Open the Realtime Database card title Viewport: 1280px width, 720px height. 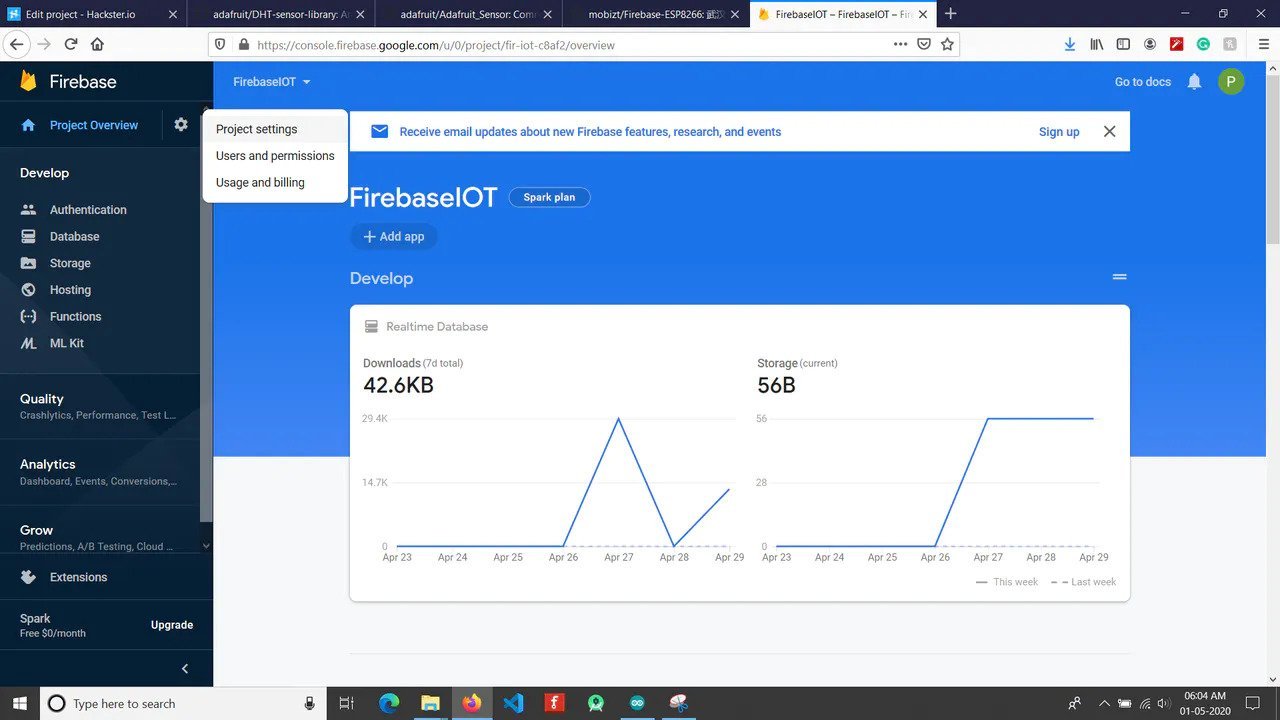[437, 327]
